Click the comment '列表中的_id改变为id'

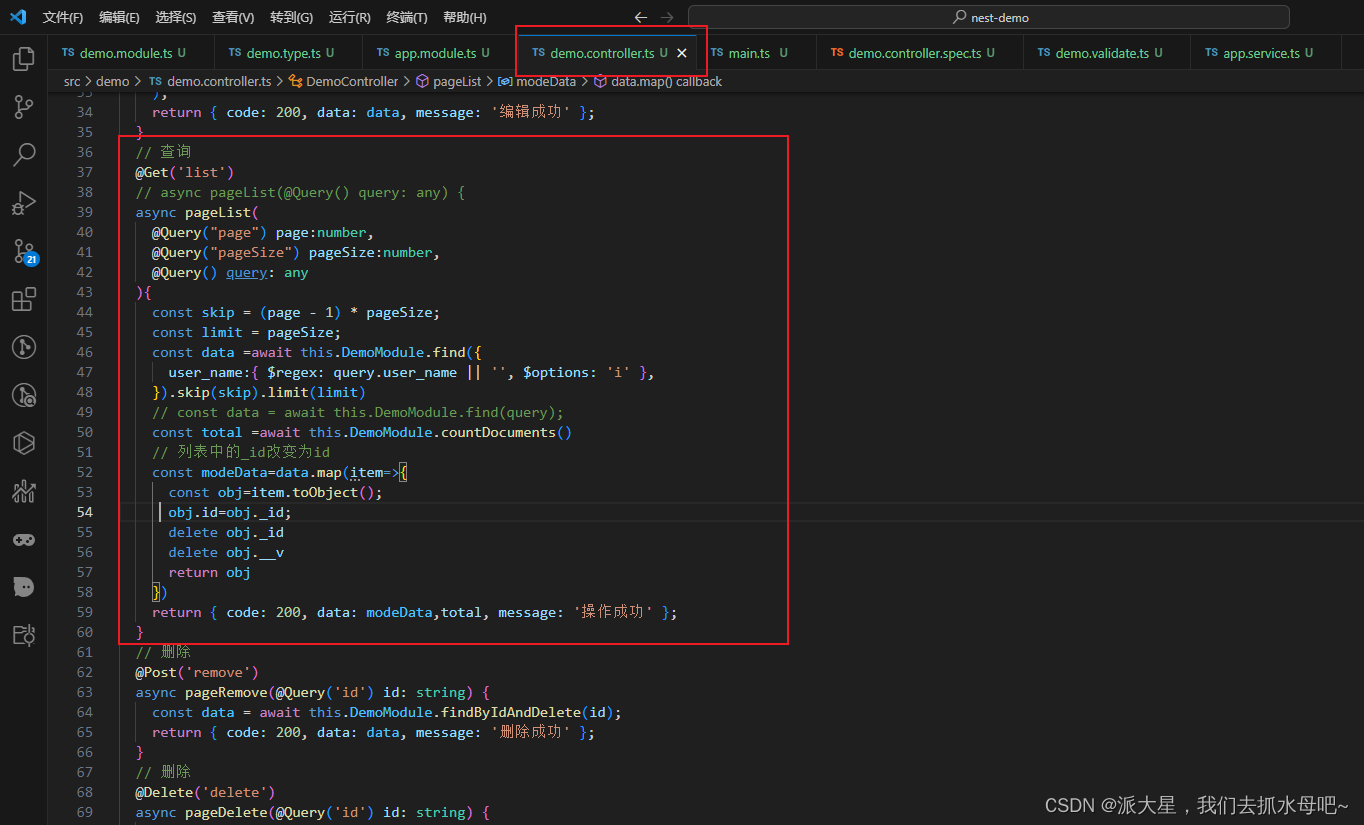click(x=241, y=452)
